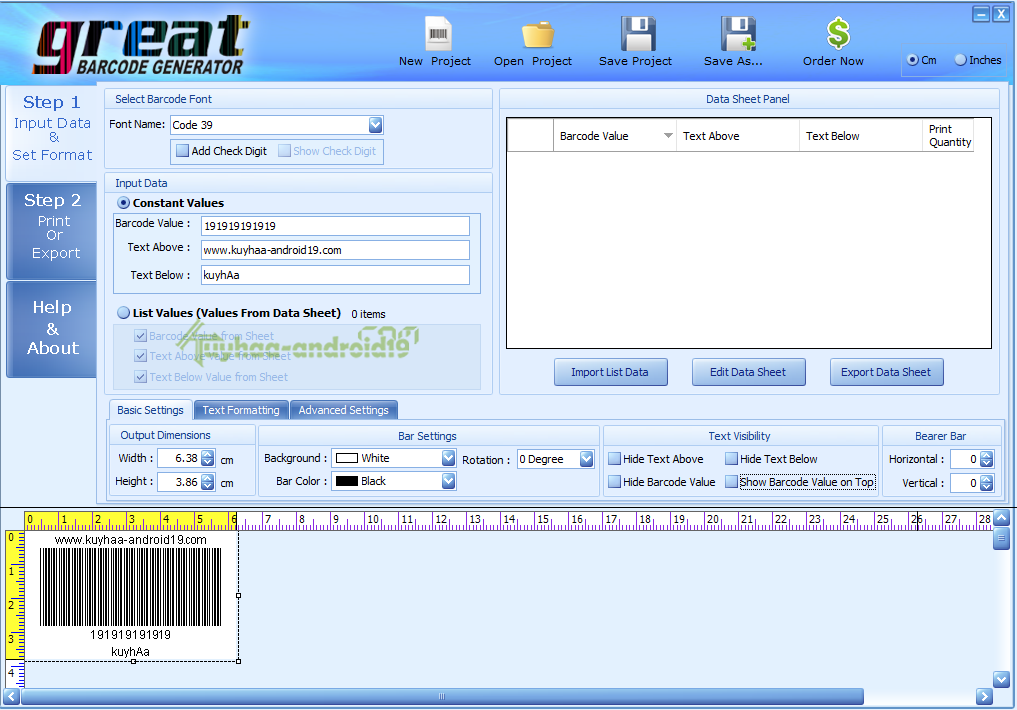Click the Edit Data Sheet button

pyautogui.click(x=748, y=372)
